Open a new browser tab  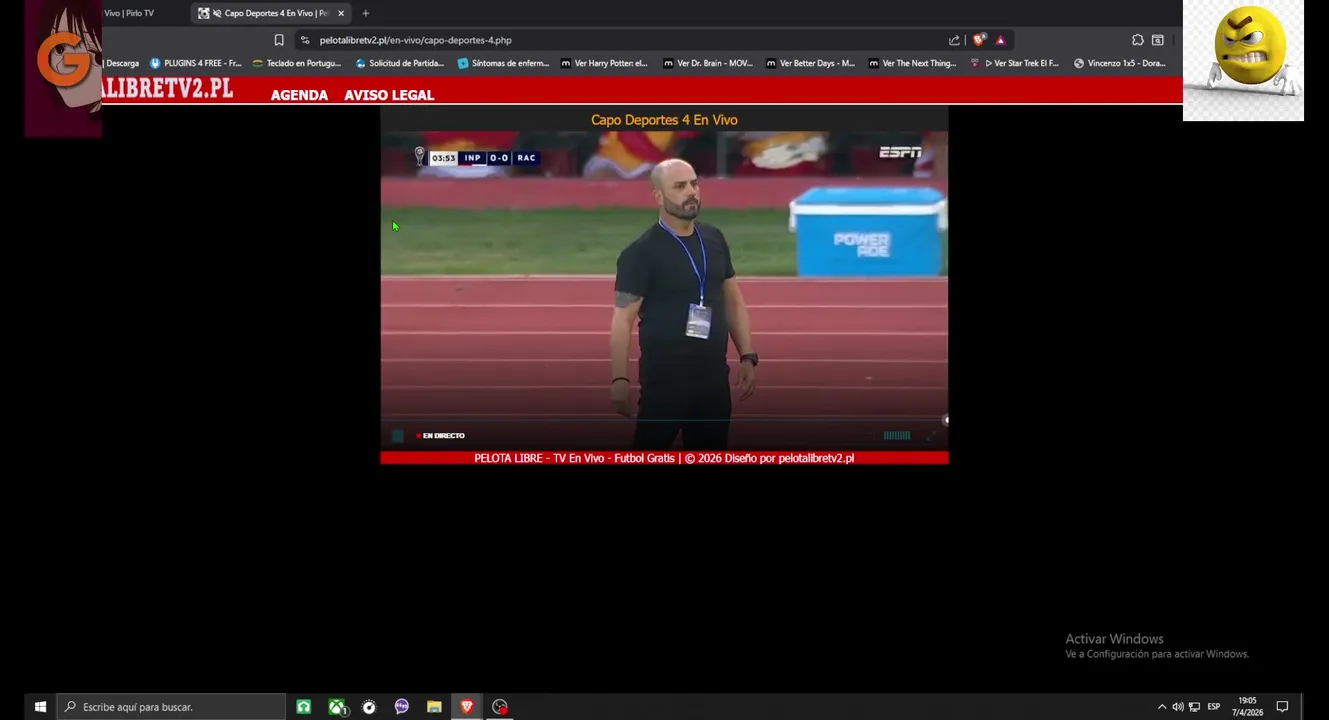pos(365,13)
